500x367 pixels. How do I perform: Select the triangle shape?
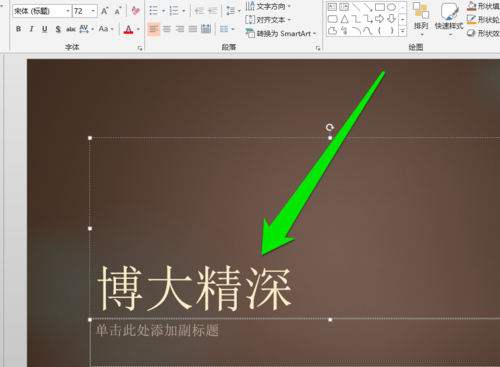coord(344,19)
